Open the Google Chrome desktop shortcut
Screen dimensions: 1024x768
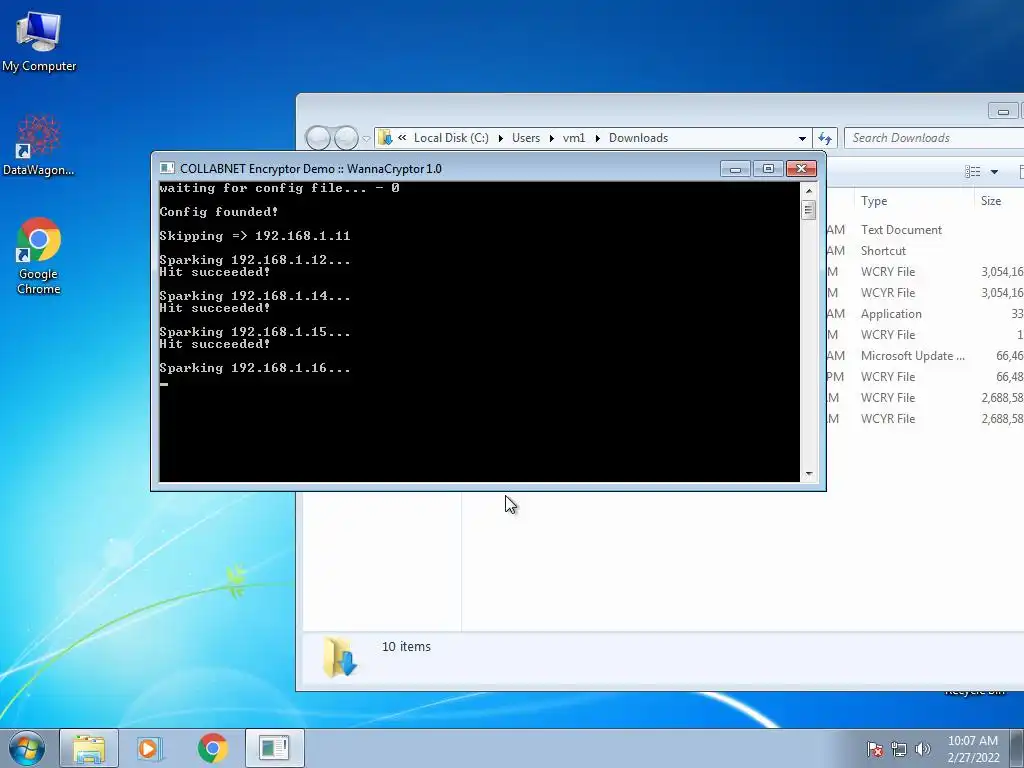[39, 256]
